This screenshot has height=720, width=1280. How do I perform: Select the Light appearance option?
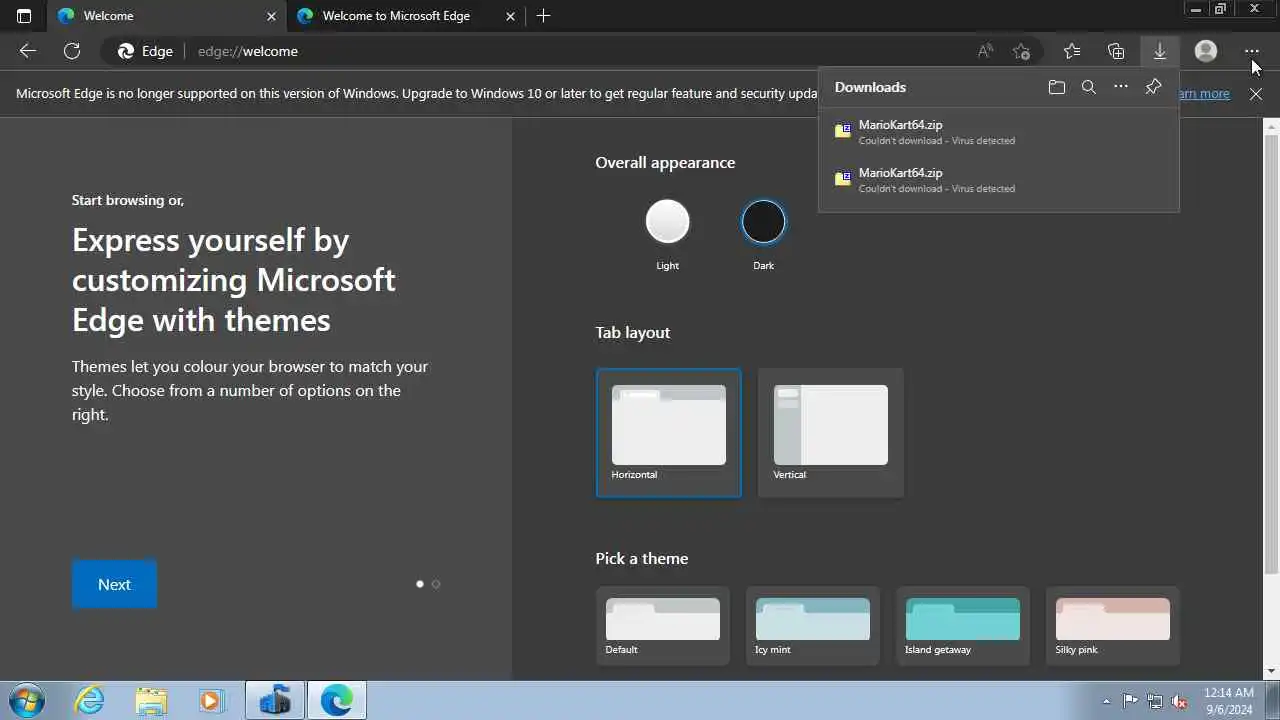(x=667, y=222)
